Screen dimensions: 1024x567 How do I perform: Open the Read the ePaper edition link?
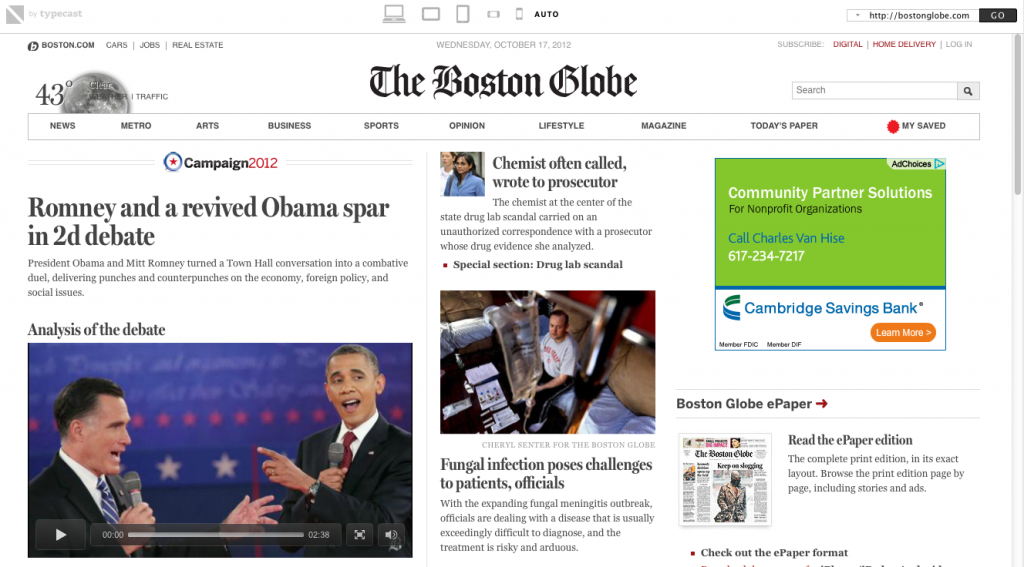pyautogui.click(x=850, y=440)
